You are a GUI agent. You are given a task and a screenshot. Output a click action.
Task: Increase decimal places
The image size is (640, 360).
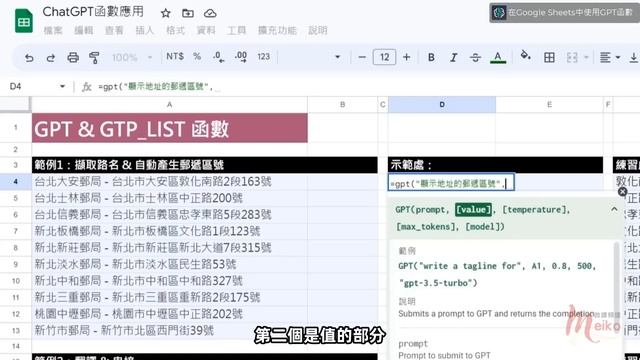coord(241,57)
